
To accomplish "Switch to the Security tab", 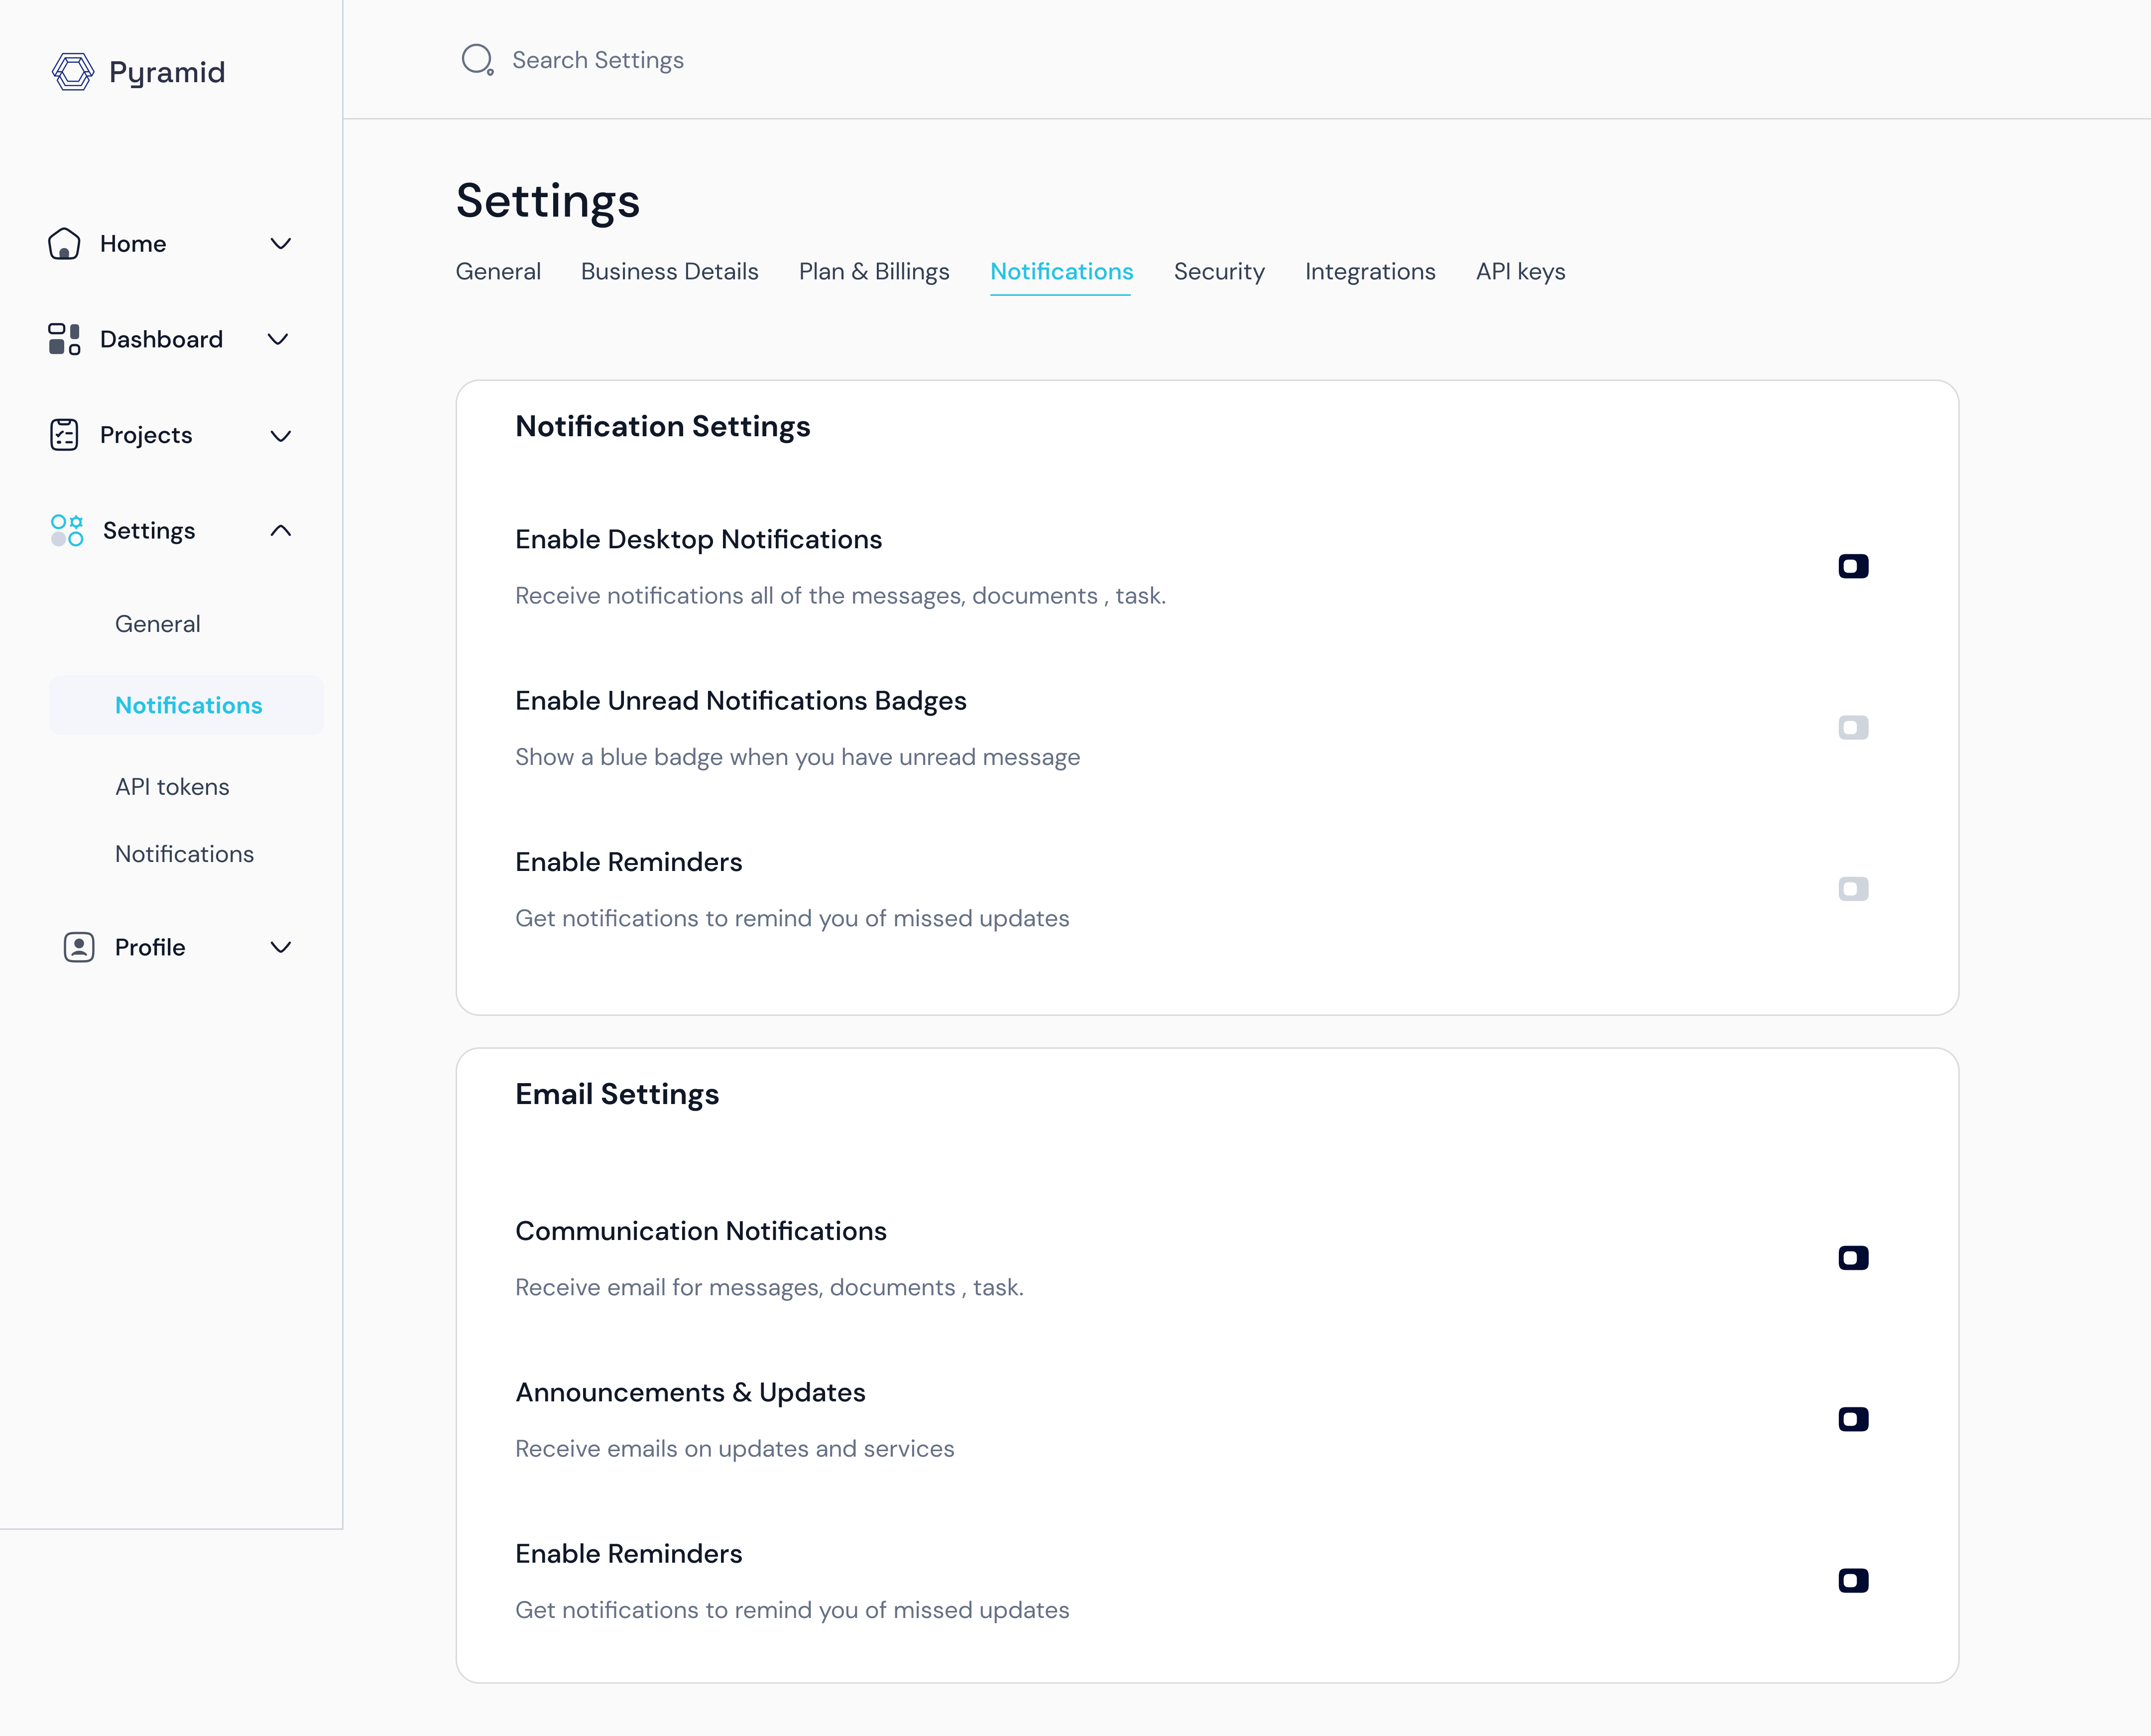I will (x=1218, y=272).
